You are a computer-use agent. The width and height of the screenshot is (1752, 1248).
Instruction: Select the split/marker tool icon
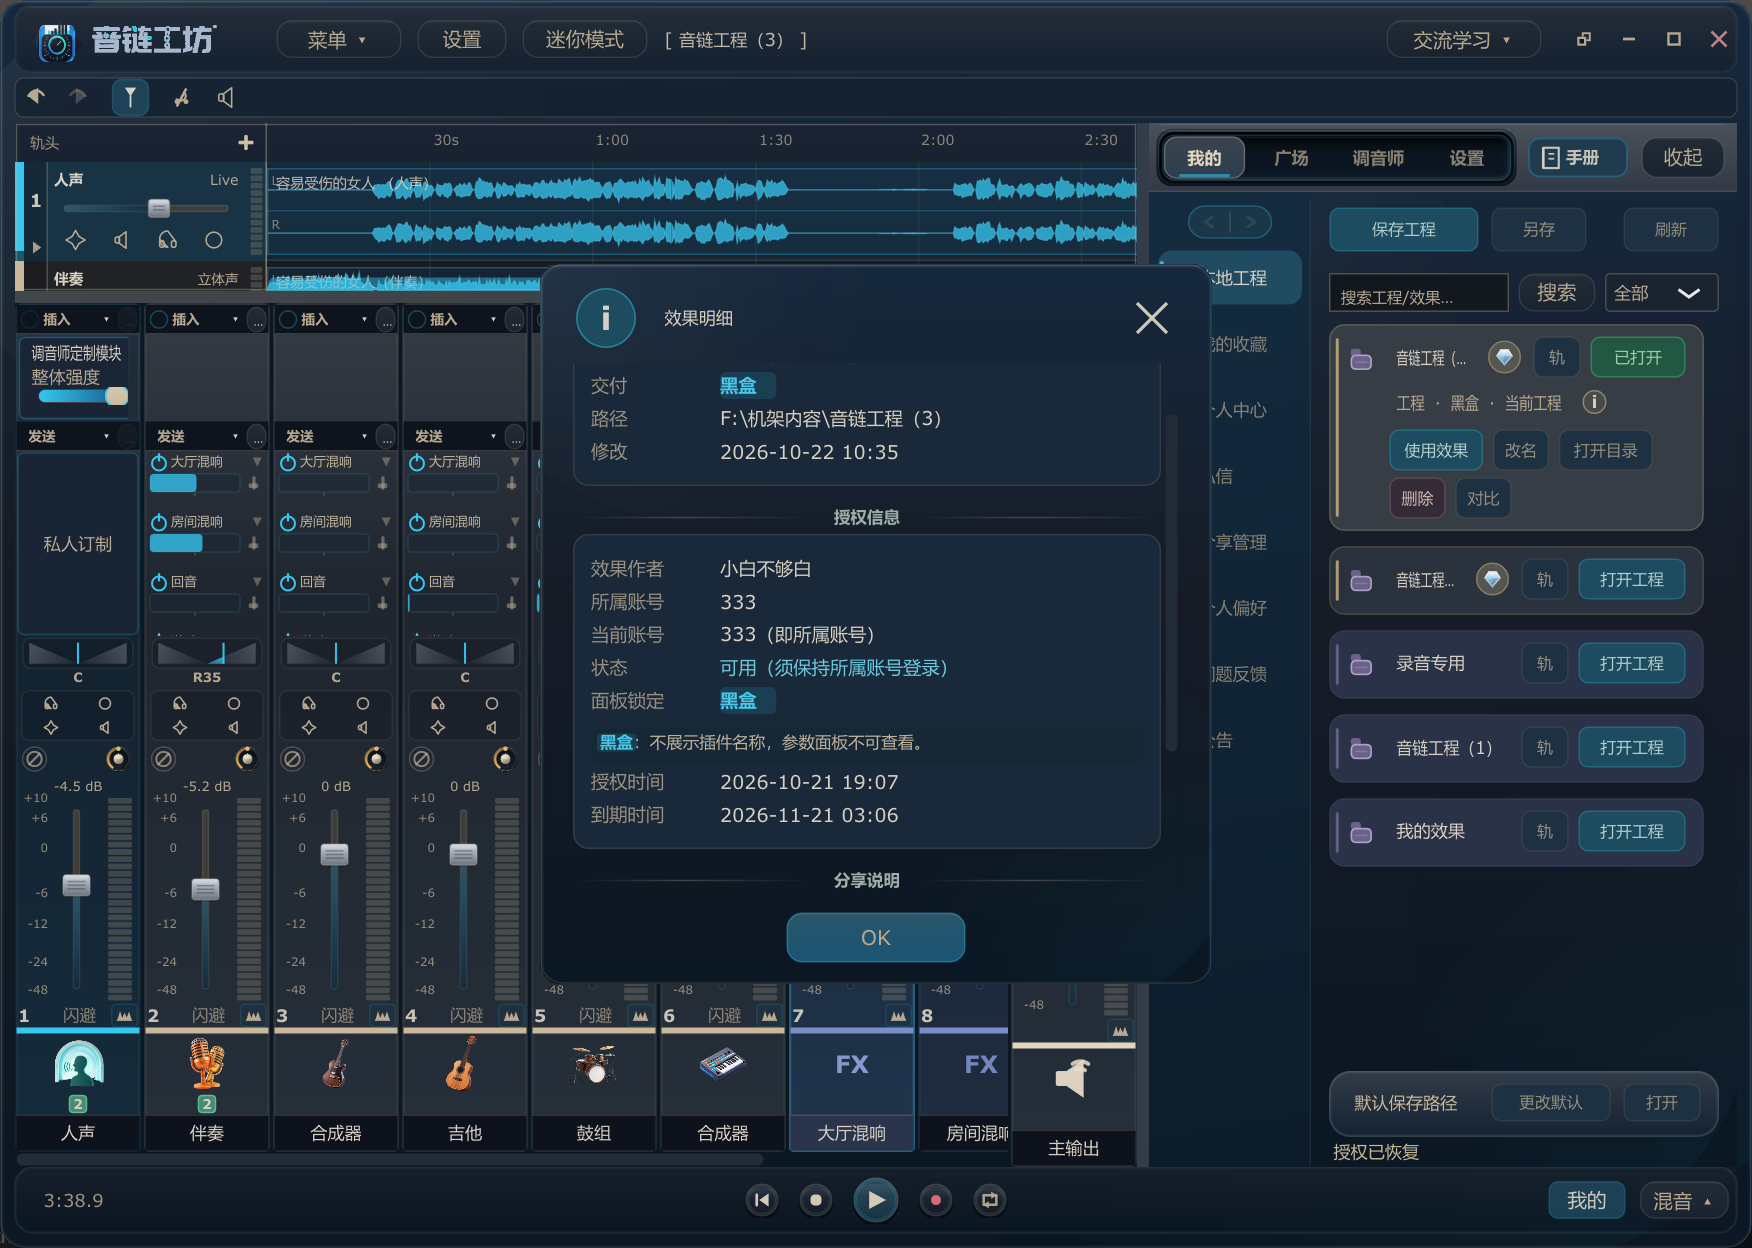(130, 97)
